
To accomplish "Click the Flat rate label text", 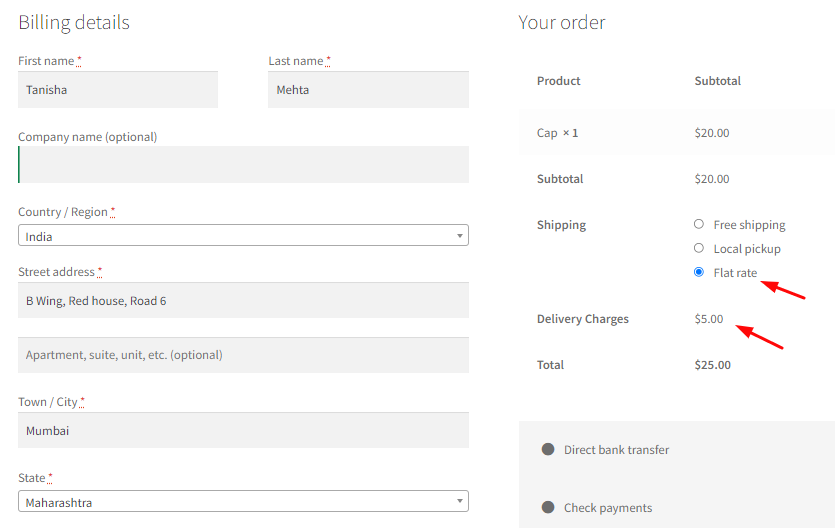I will click(x=735, y=273).
